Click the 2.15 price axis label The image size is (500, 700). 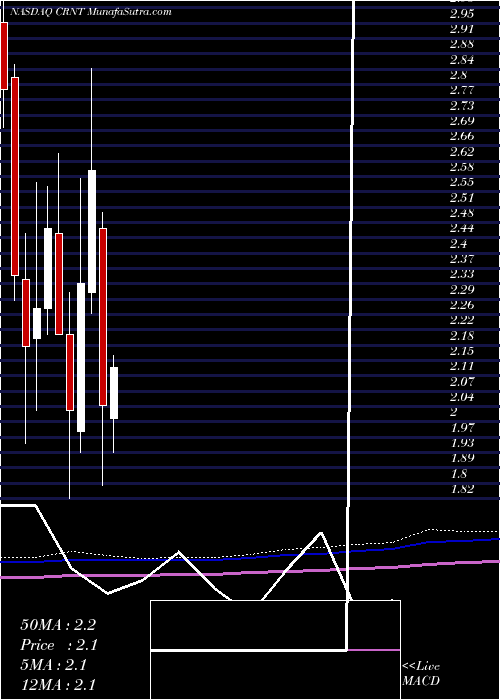tap(462, 350)
